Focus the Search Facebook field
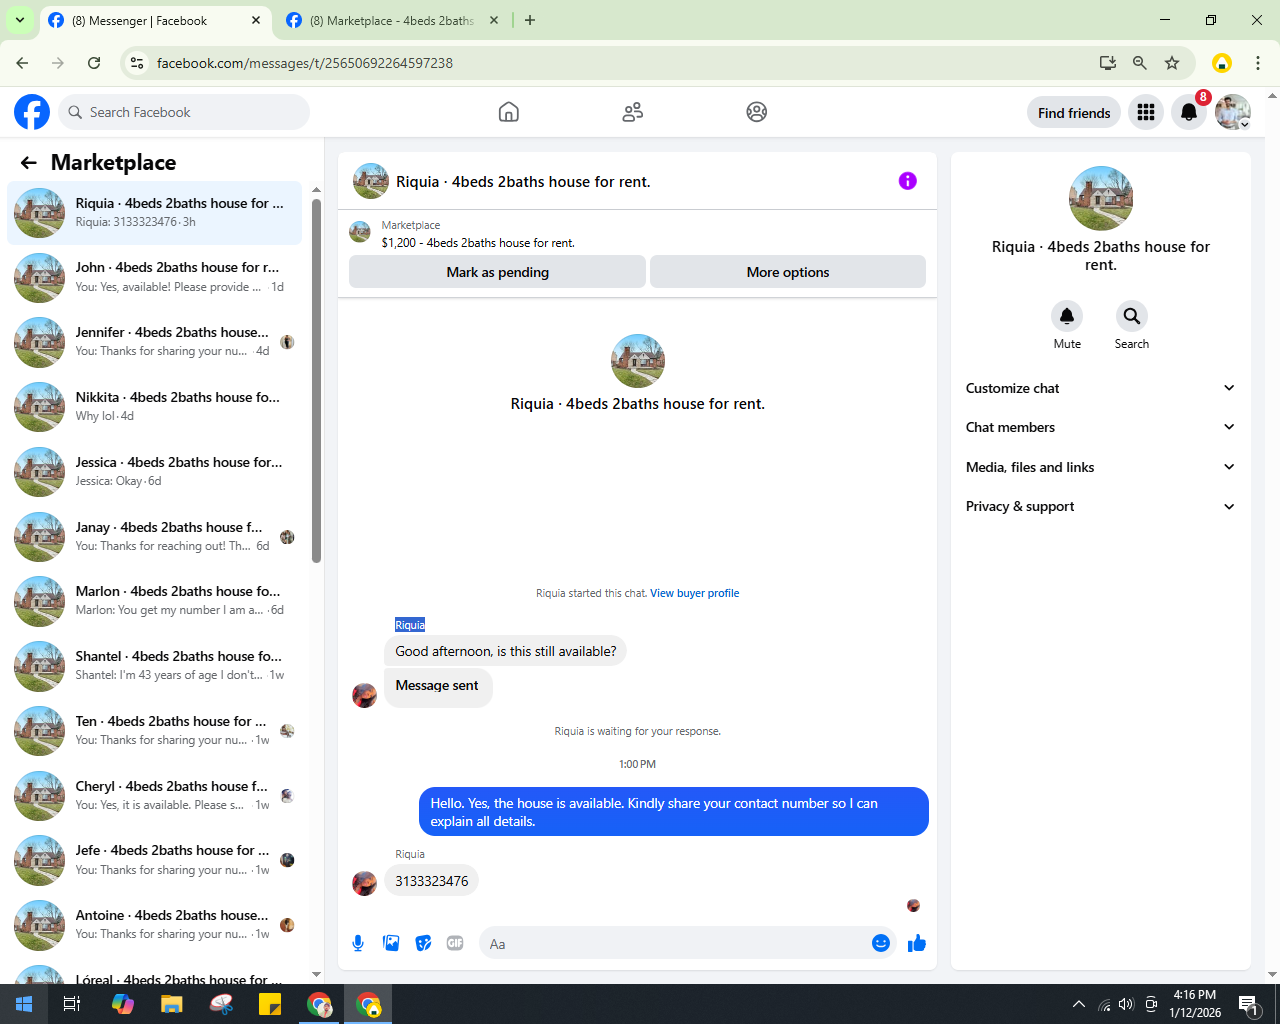This screenshot has height=1024, width=1280. coord(184,112)
